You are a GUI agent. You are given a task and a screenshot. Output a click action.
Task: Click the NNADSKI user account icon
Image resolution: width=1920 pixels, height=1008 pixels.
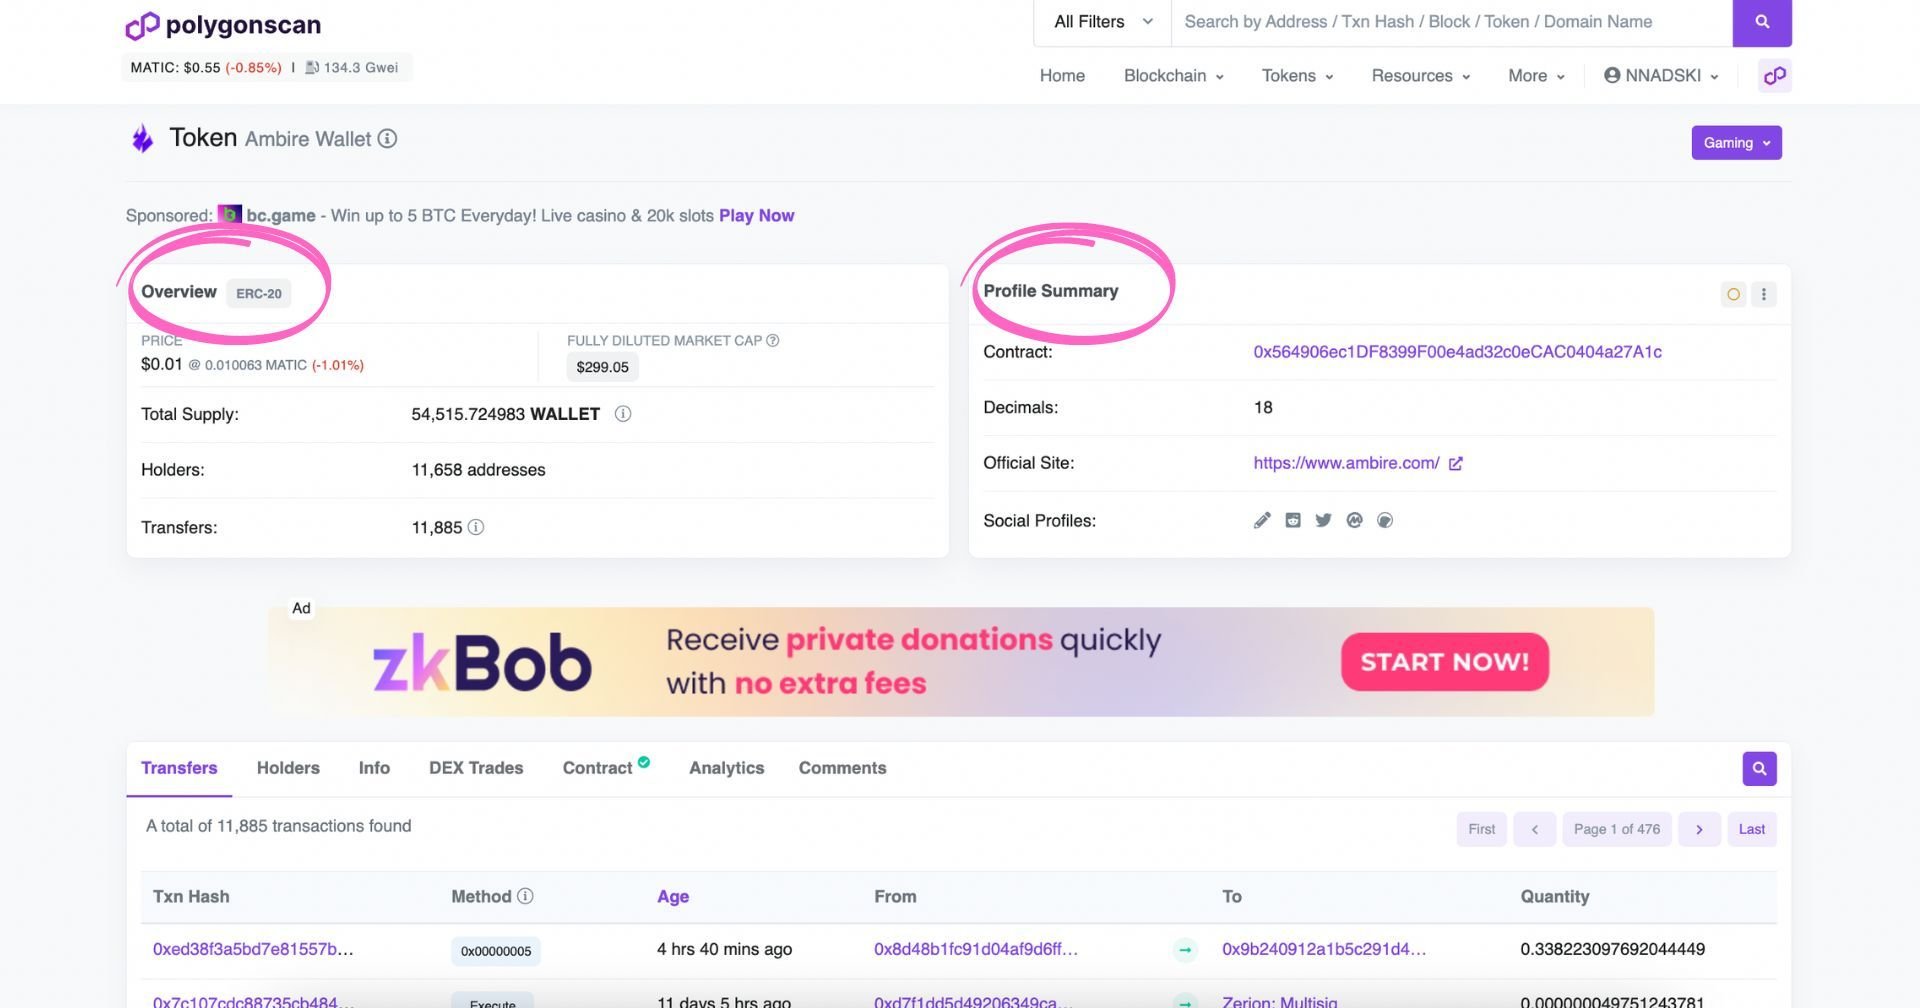[x=1612, y=75]
